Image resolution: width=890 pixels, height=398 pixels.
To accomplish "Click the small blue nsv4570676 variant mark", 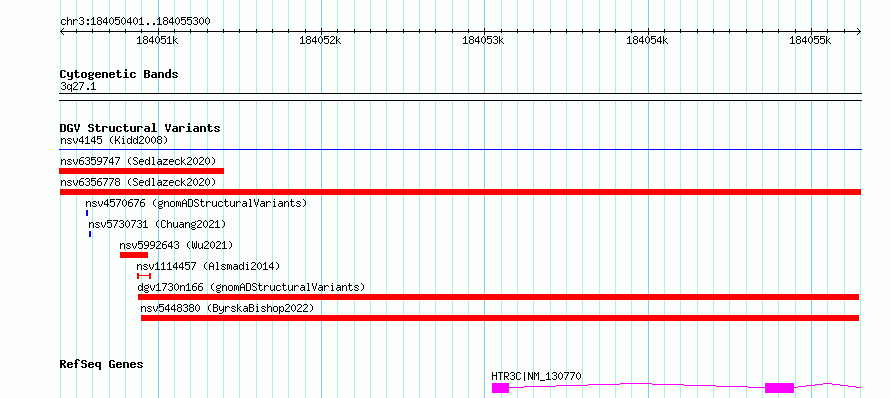I will 87,213.
